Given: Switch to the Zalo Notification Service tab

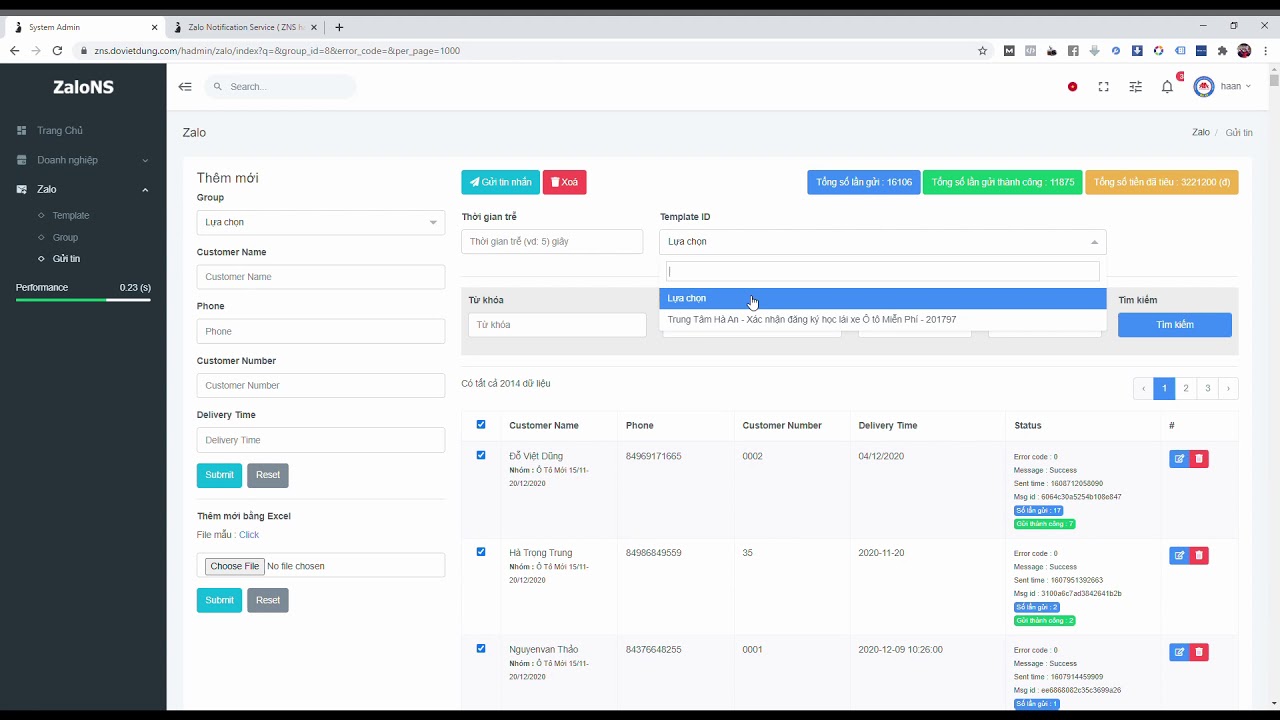Looking at the screenshot, I should pyautogui.click(x=245, y=27).
